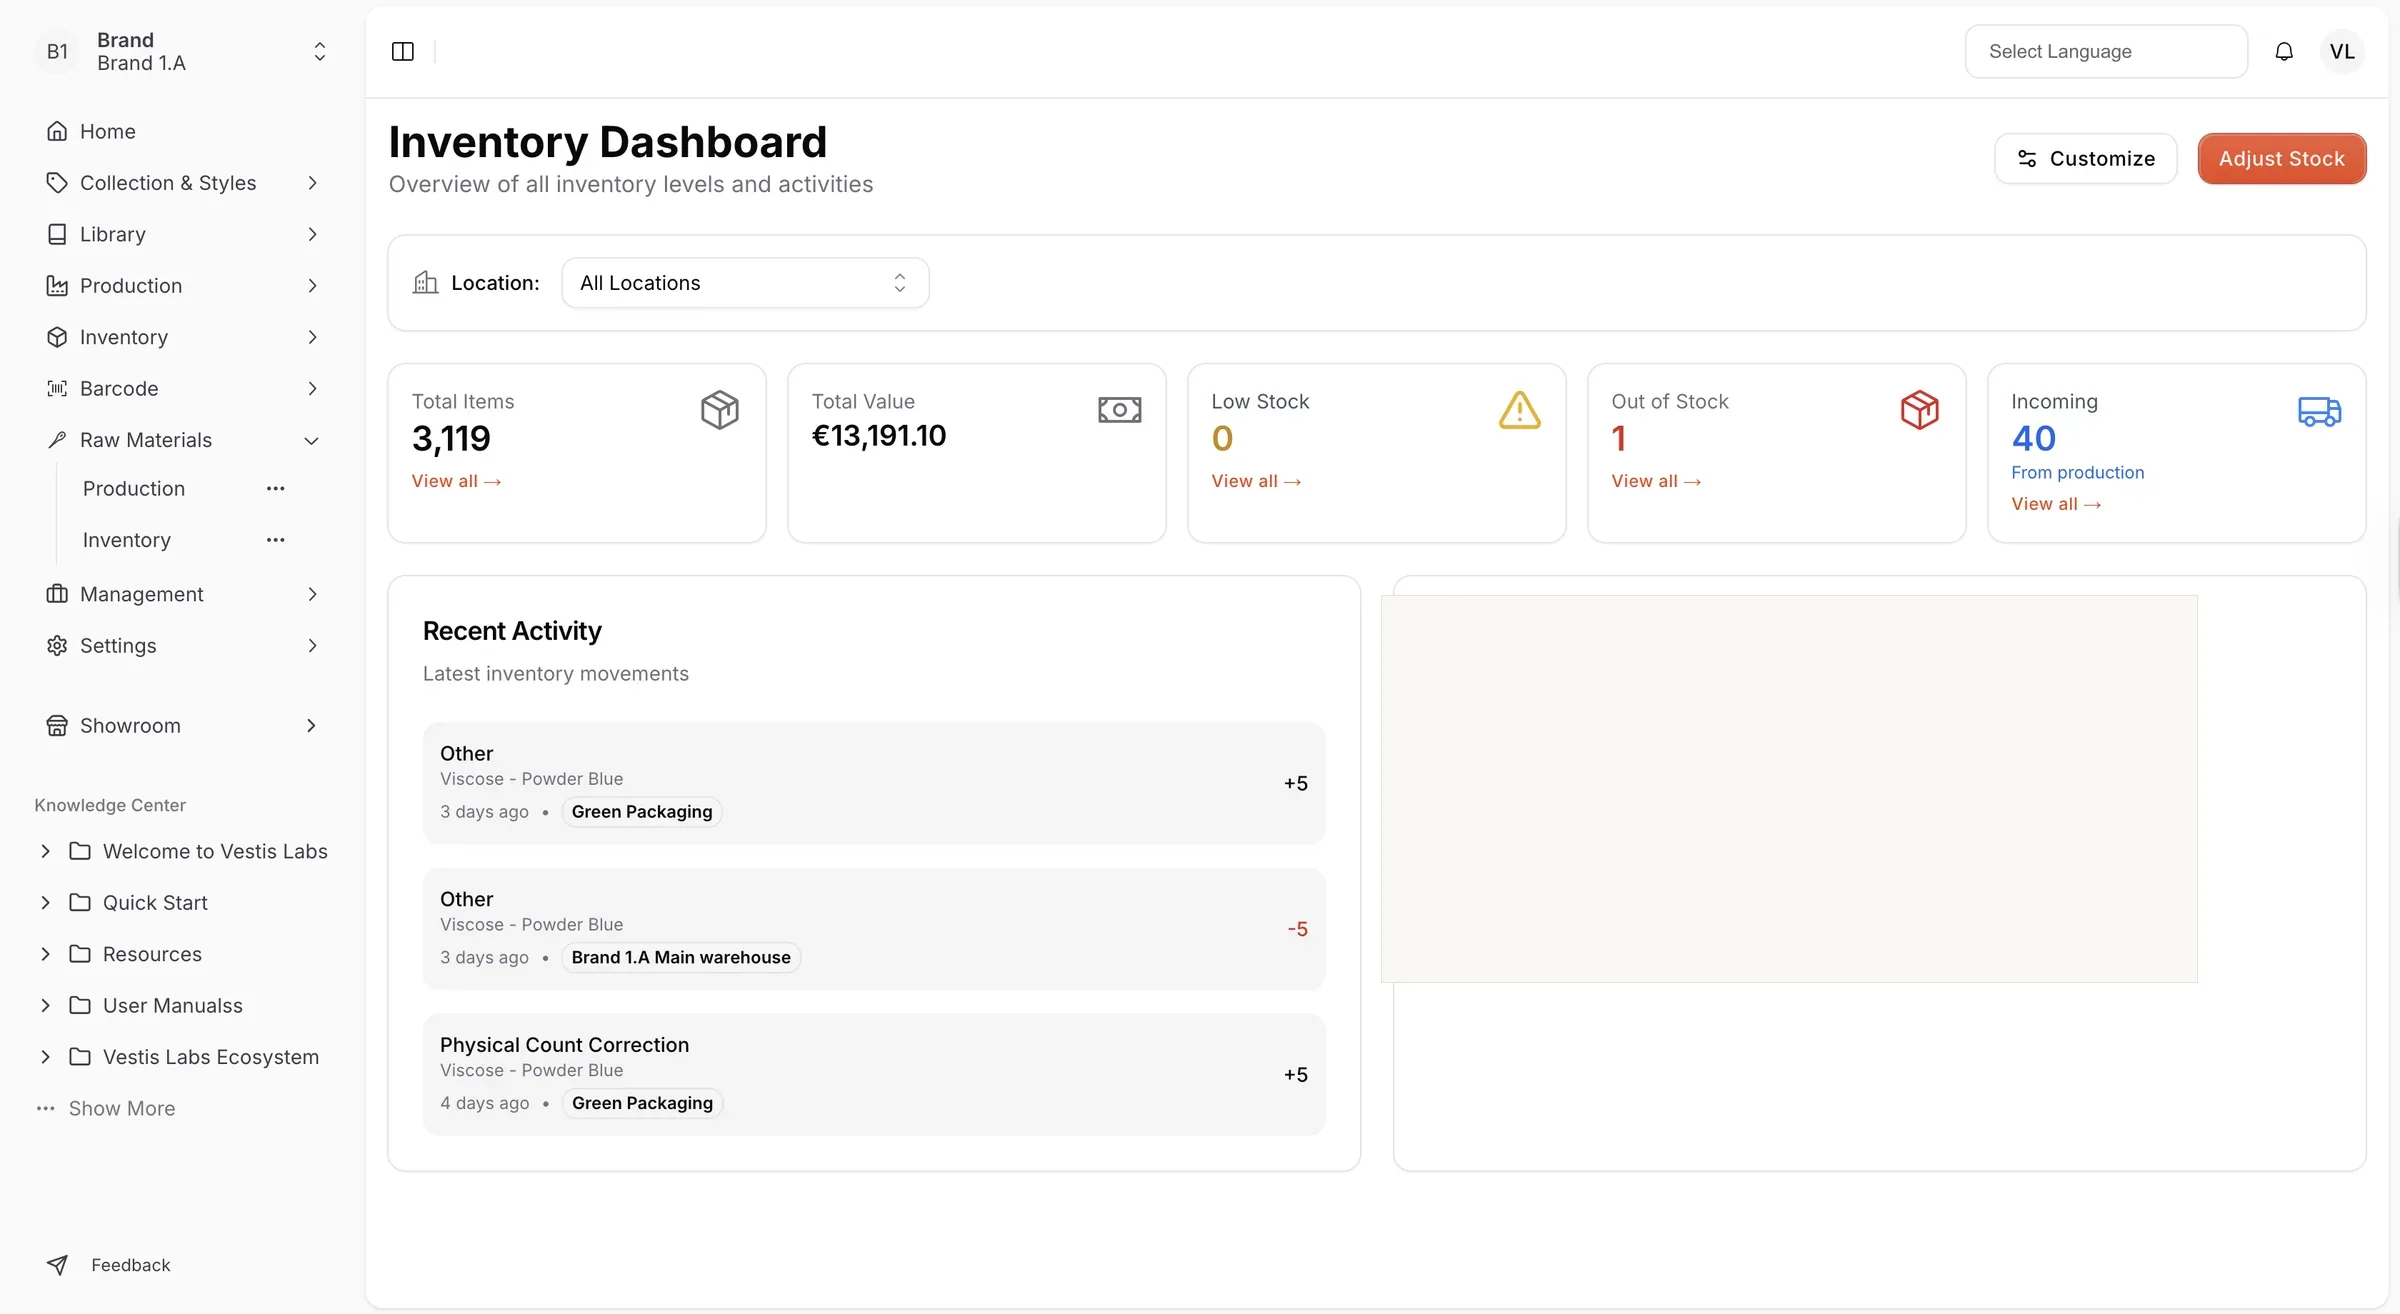Expand the Inventory main menu chevron
2400x1314 pixels.
(x=312, y=337)
